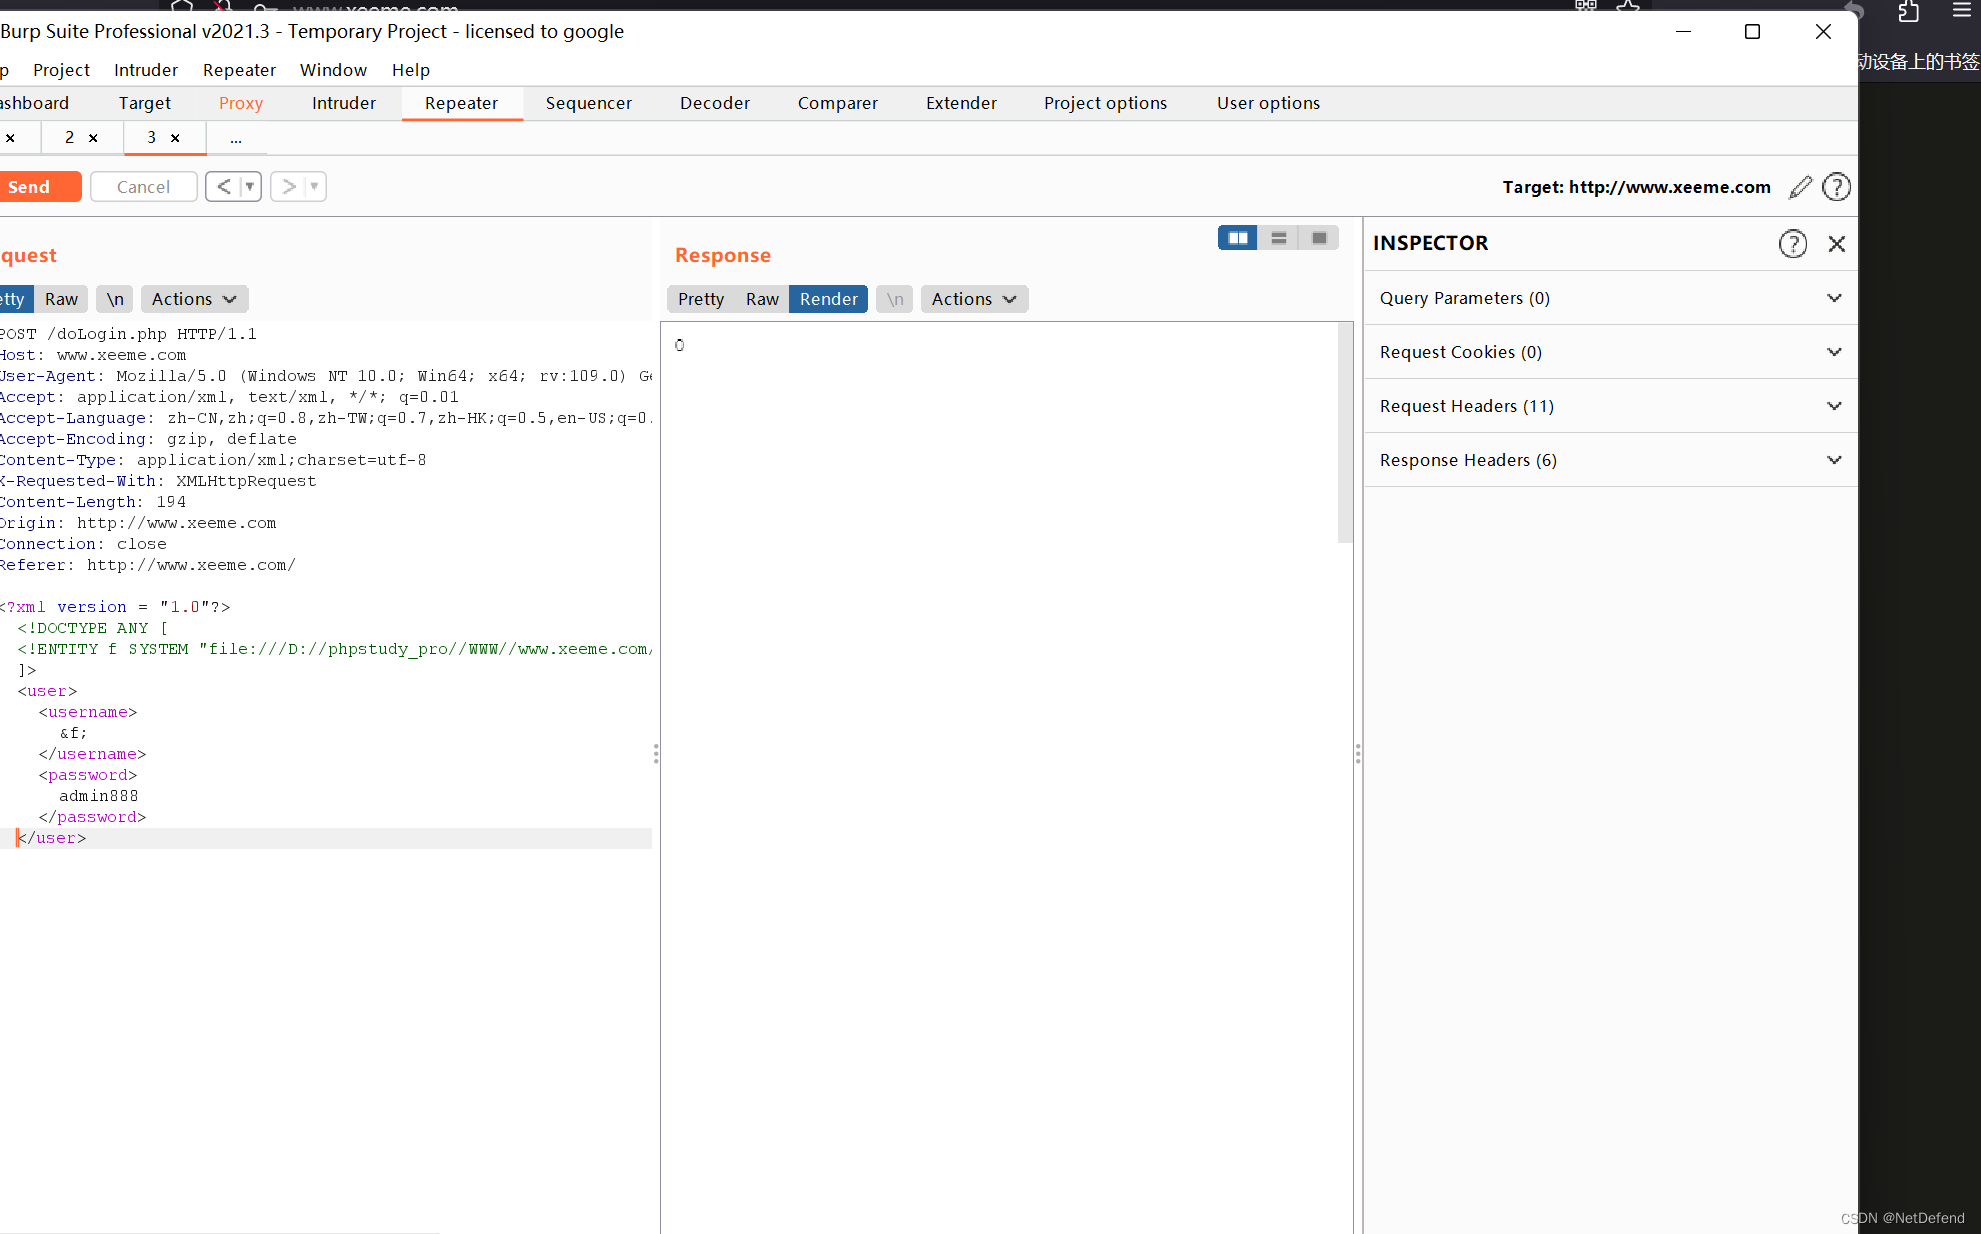The image size is (1981, 1234).
Task: Open the User options tab
Action: tap(1268, 103)
